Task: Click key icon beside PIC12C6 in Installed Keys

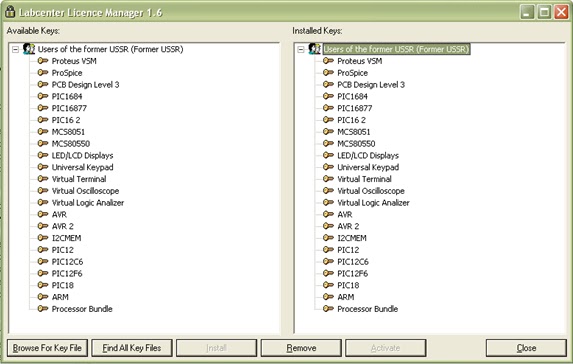Action: (328, 261)
